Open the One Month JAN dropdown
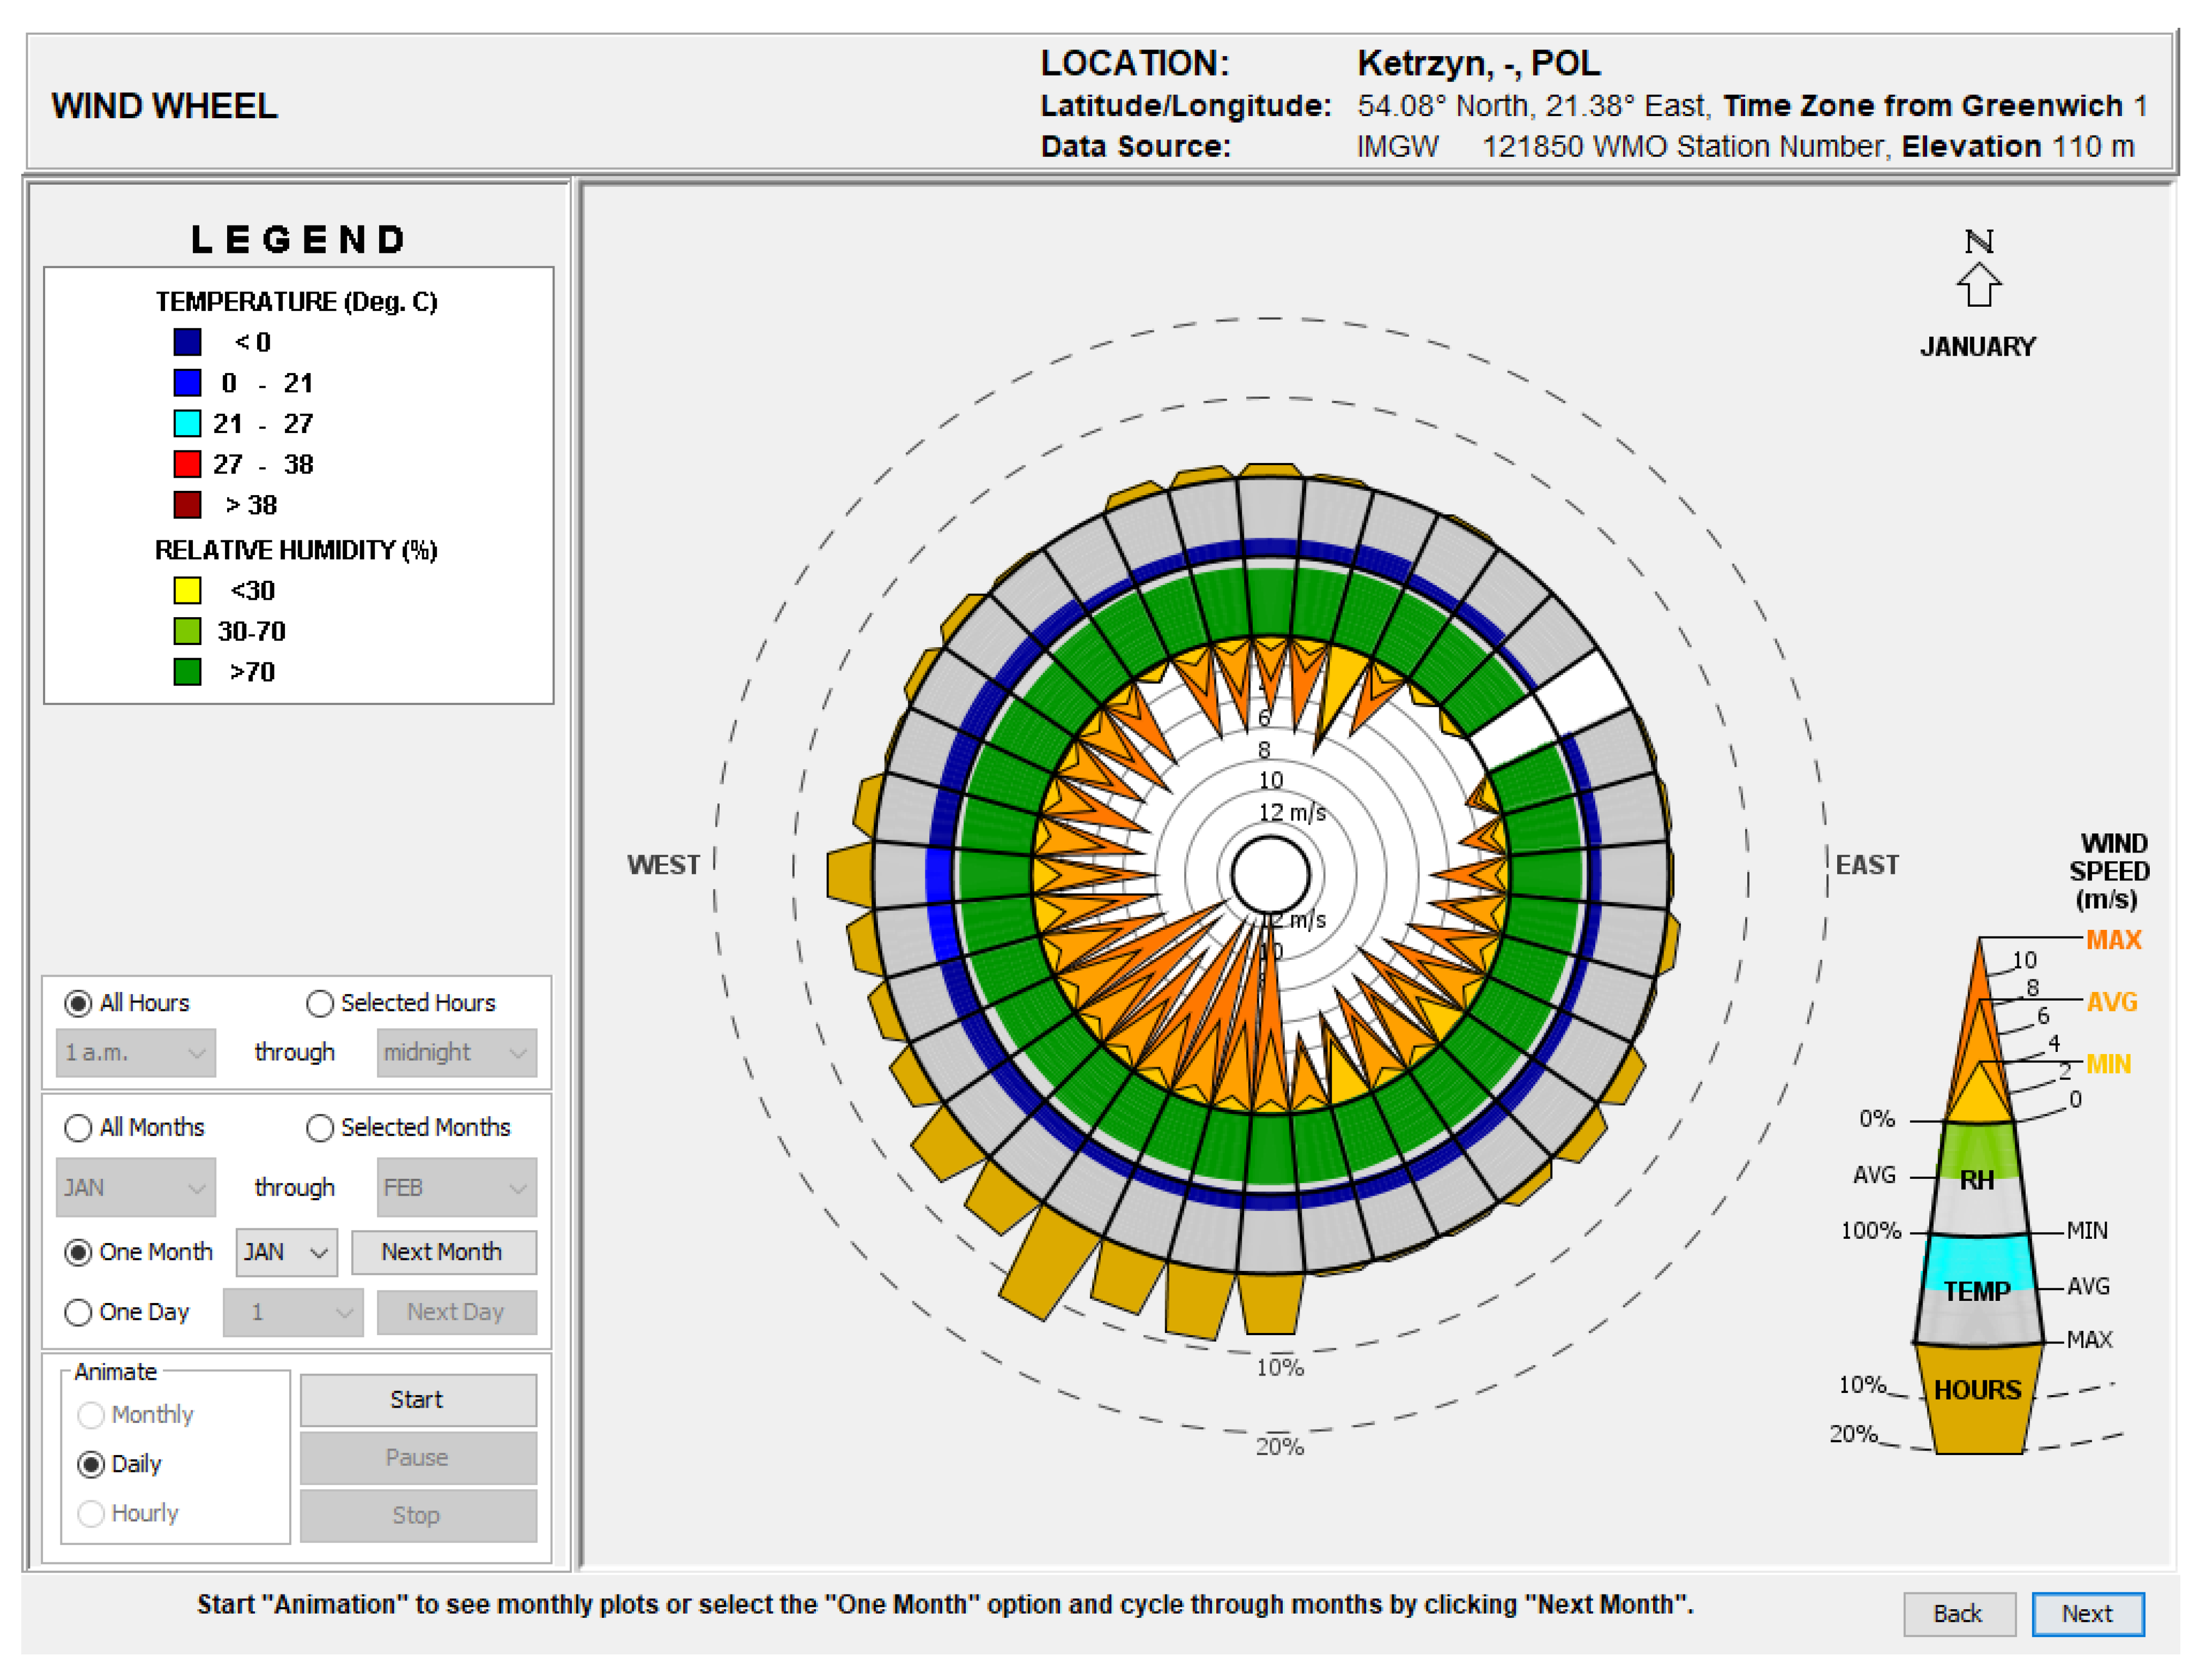This screenshot has width=2207, height=1680. 286,1252
